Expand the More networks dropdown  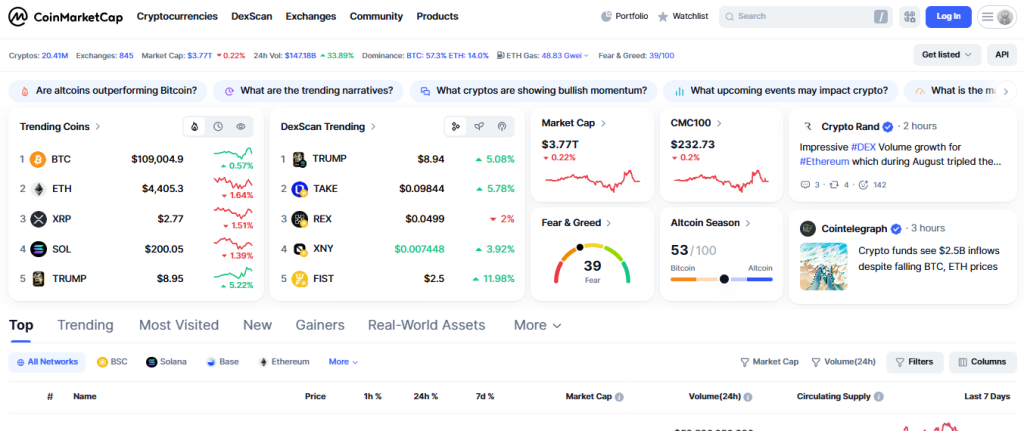pyautogui.click(x=344, y=362)
